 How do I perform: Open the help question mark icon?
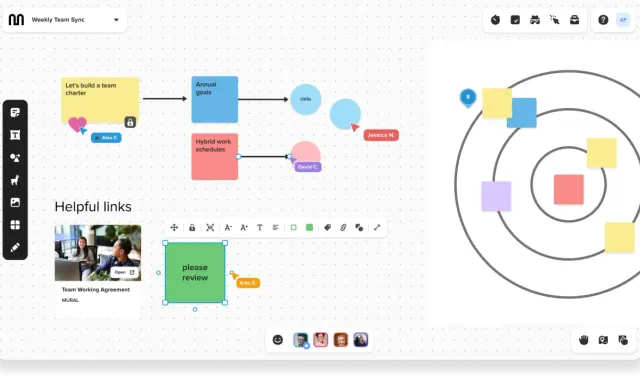603,20
